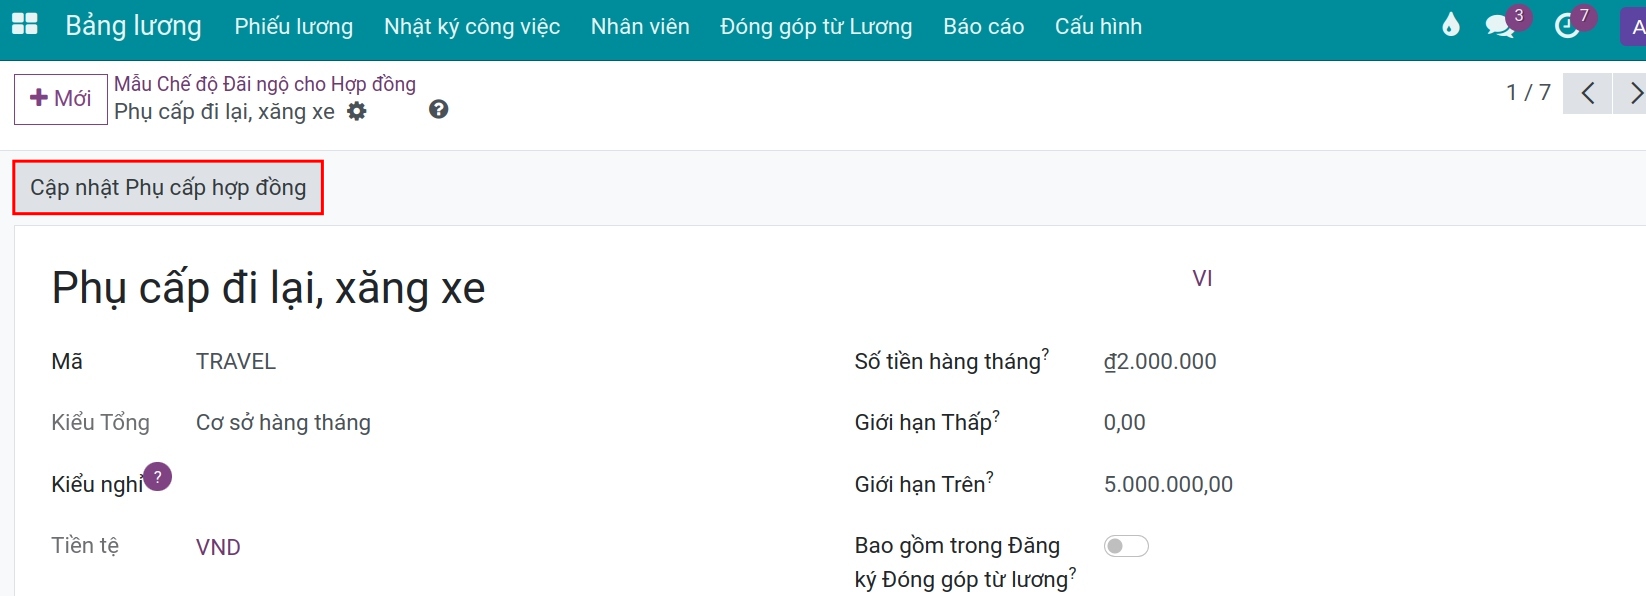1646x596 pixels.
Task: Click the 1 / 7 pager counter
Action: coord(1528,93)
